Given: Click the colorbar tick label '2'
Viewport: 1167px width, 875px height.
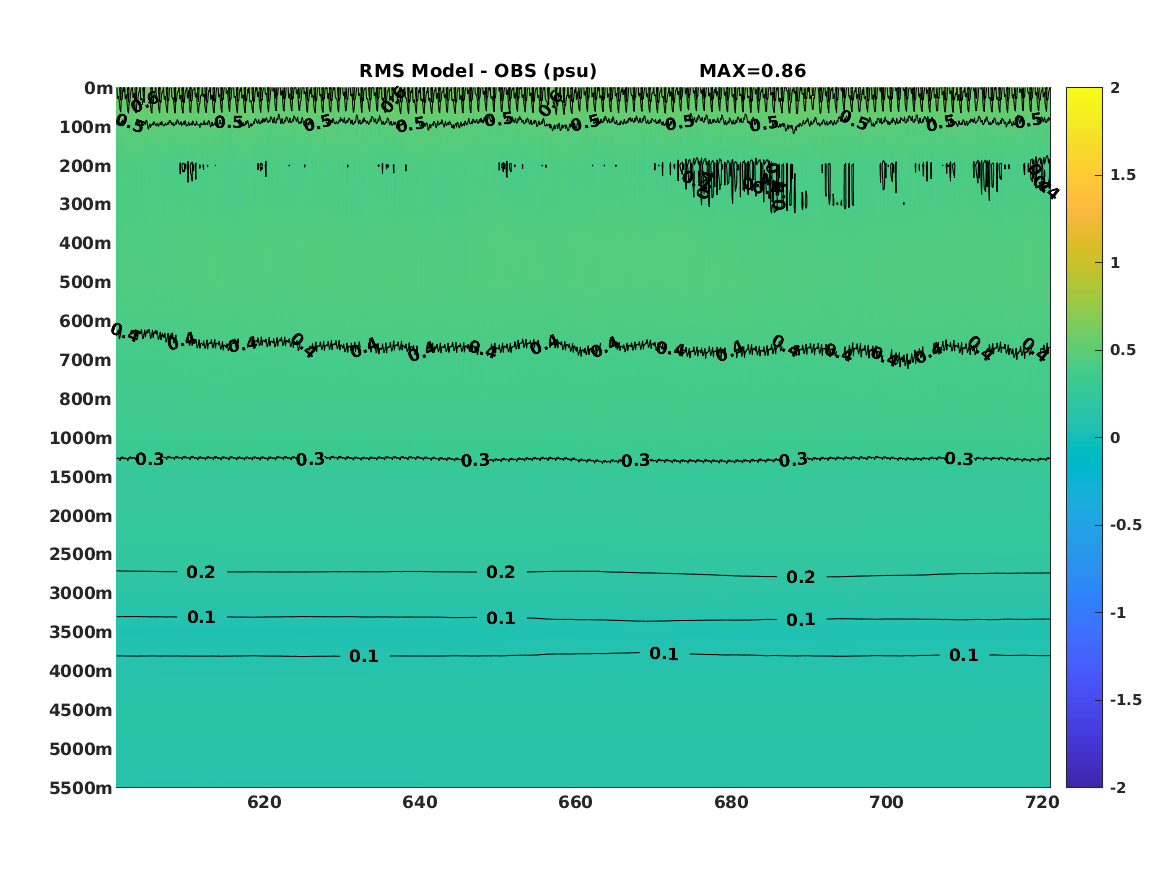Looking at the screenshot, I should pyautogui.click(x=1115, y=88).
